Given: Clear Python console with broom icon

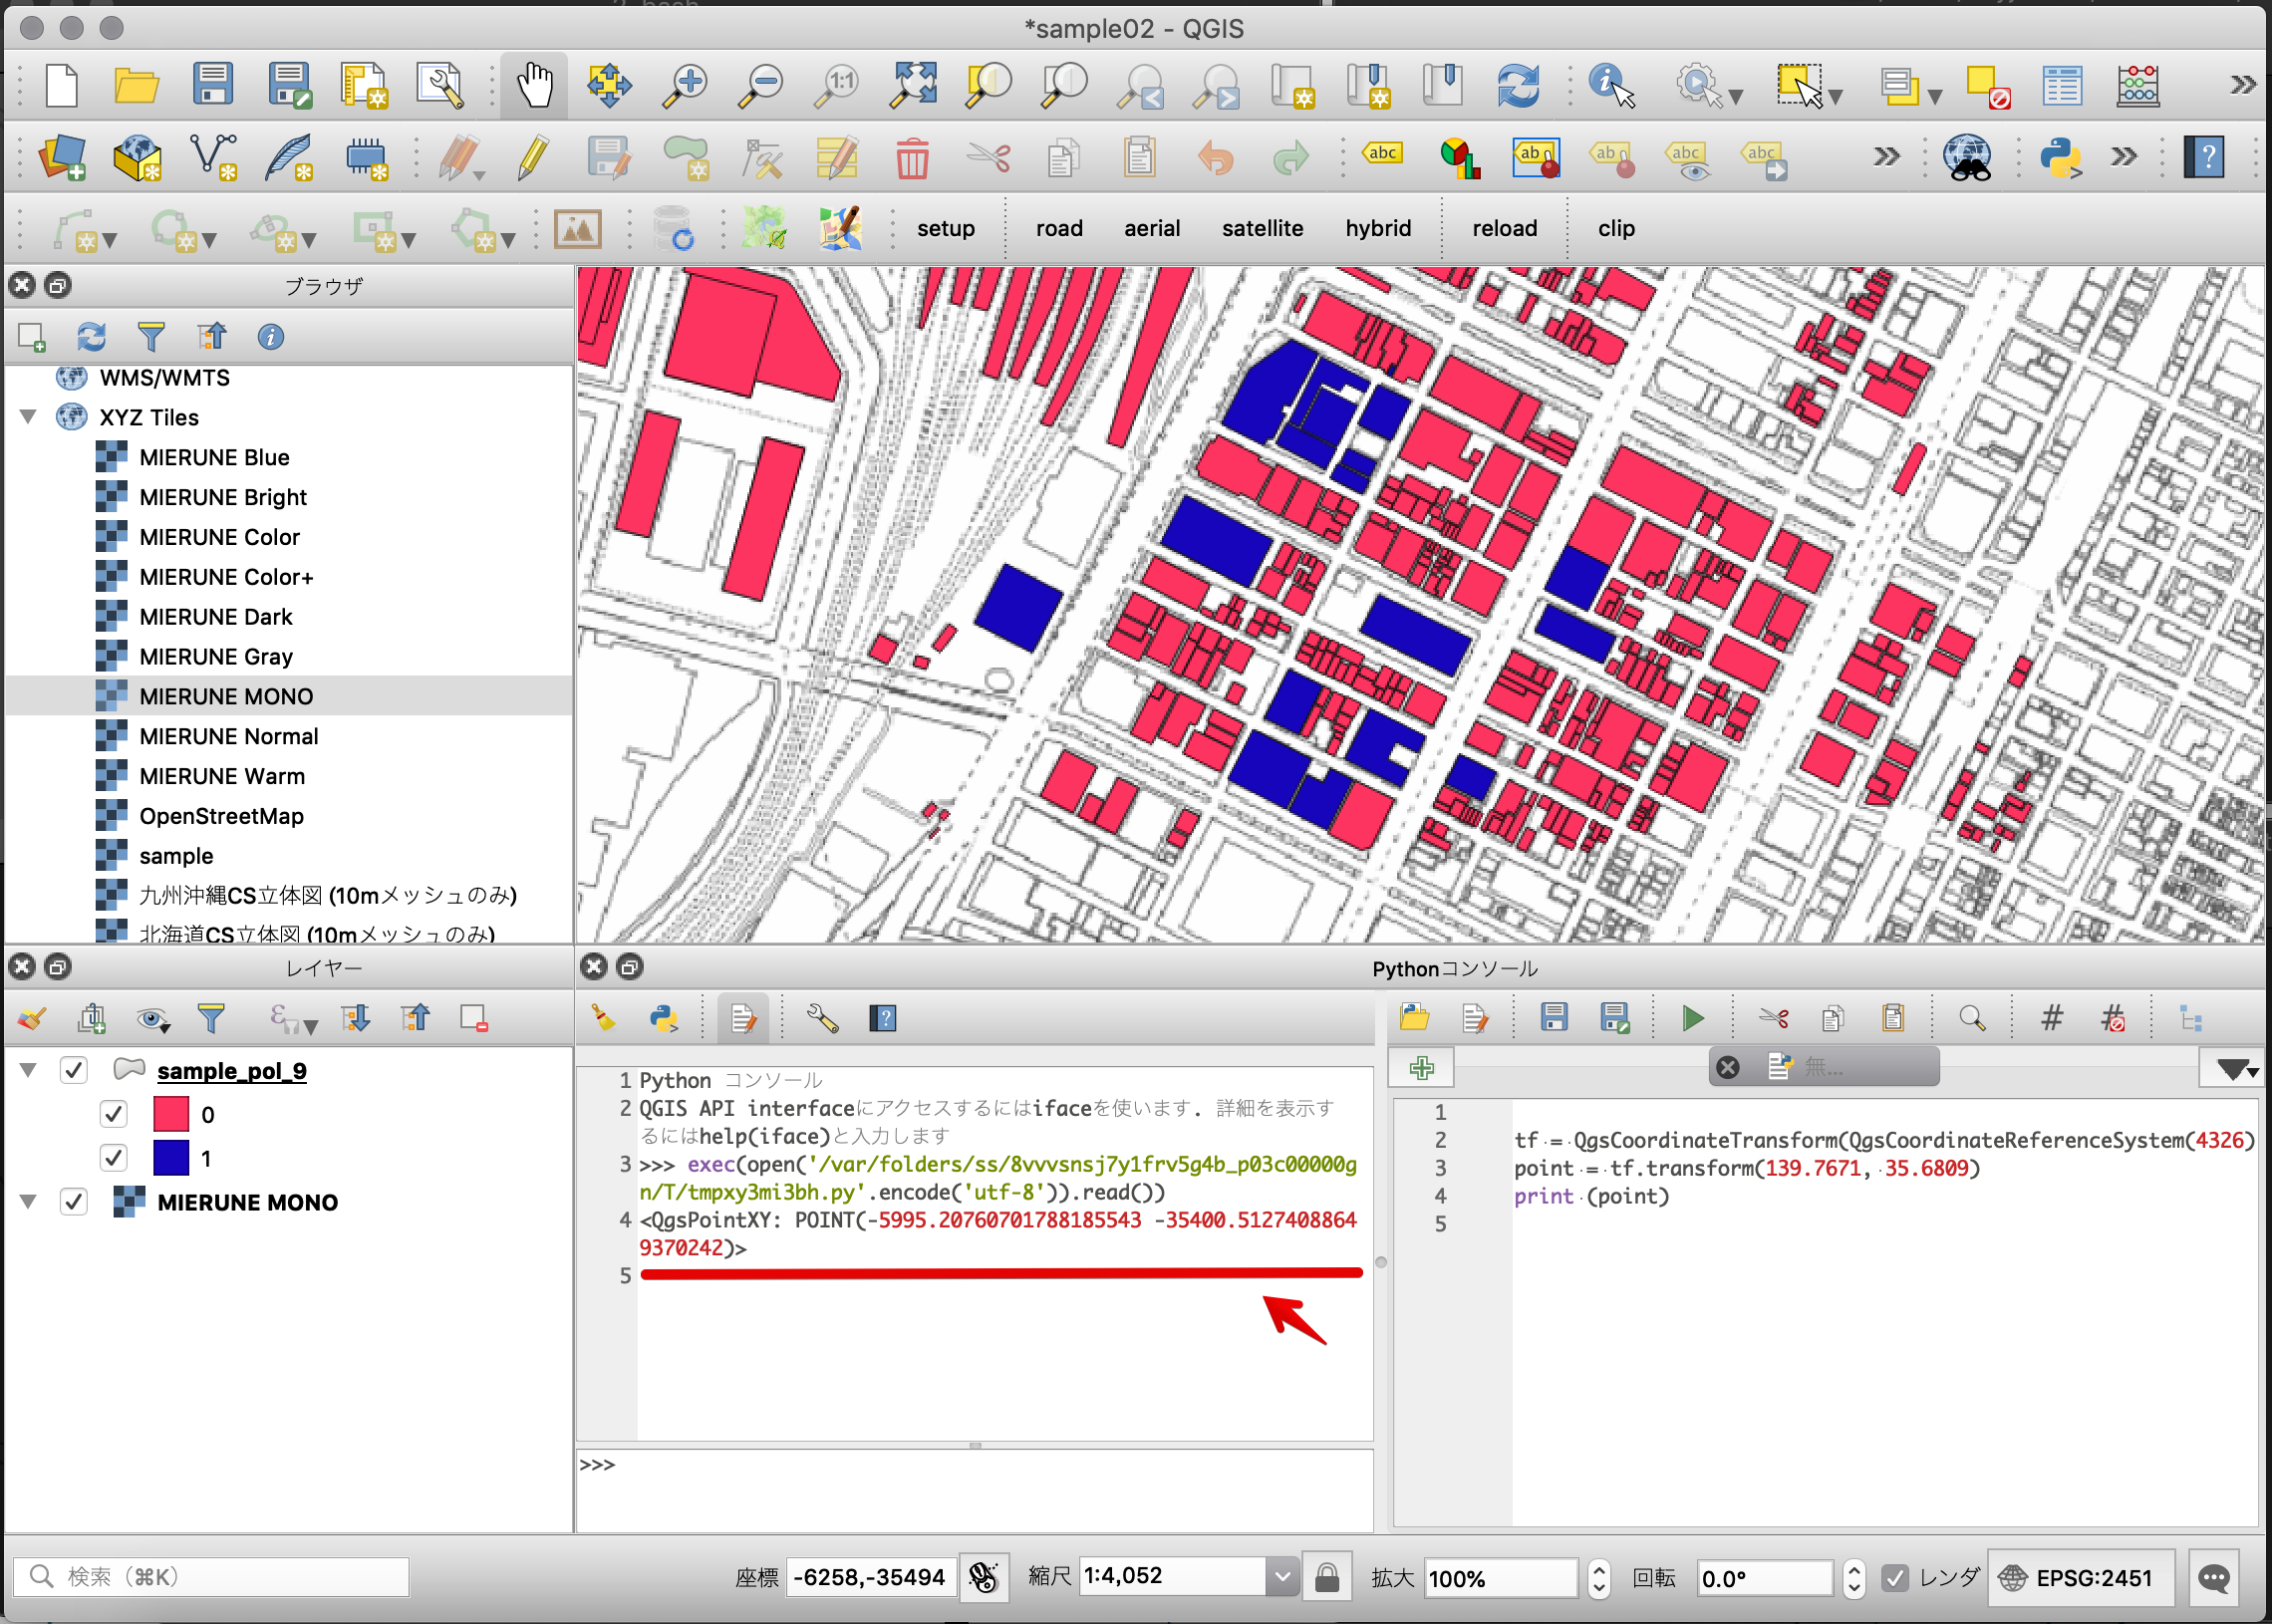Looking at the screenshot, I should pos(604,1018).
